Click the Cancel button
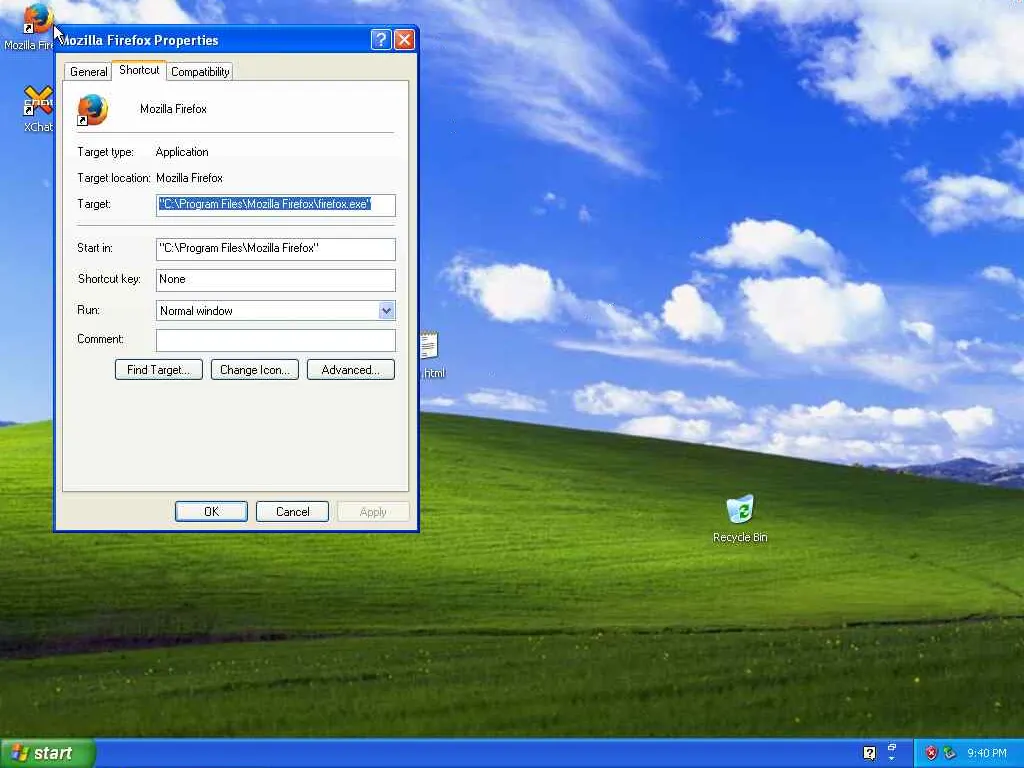1024x768 pixels. point(293,511)
